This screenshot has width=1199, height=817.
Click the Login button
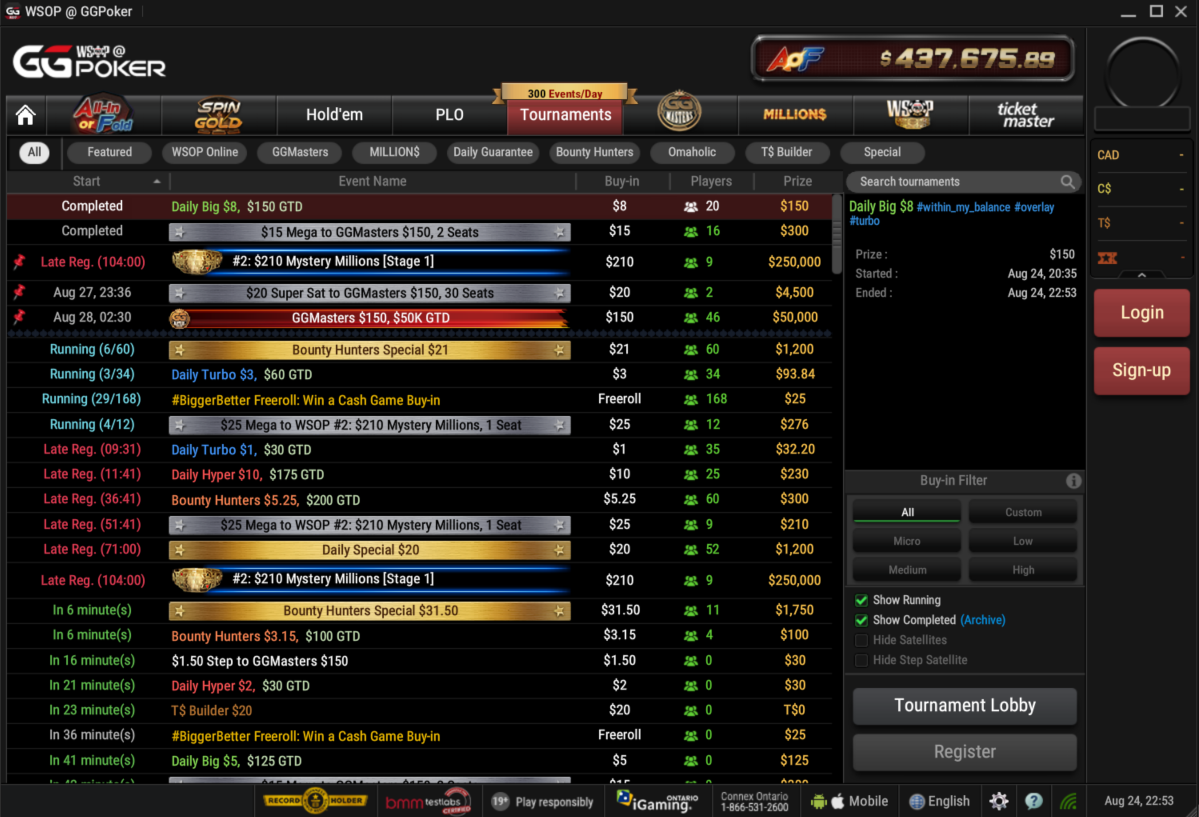tap(1142, 312)
